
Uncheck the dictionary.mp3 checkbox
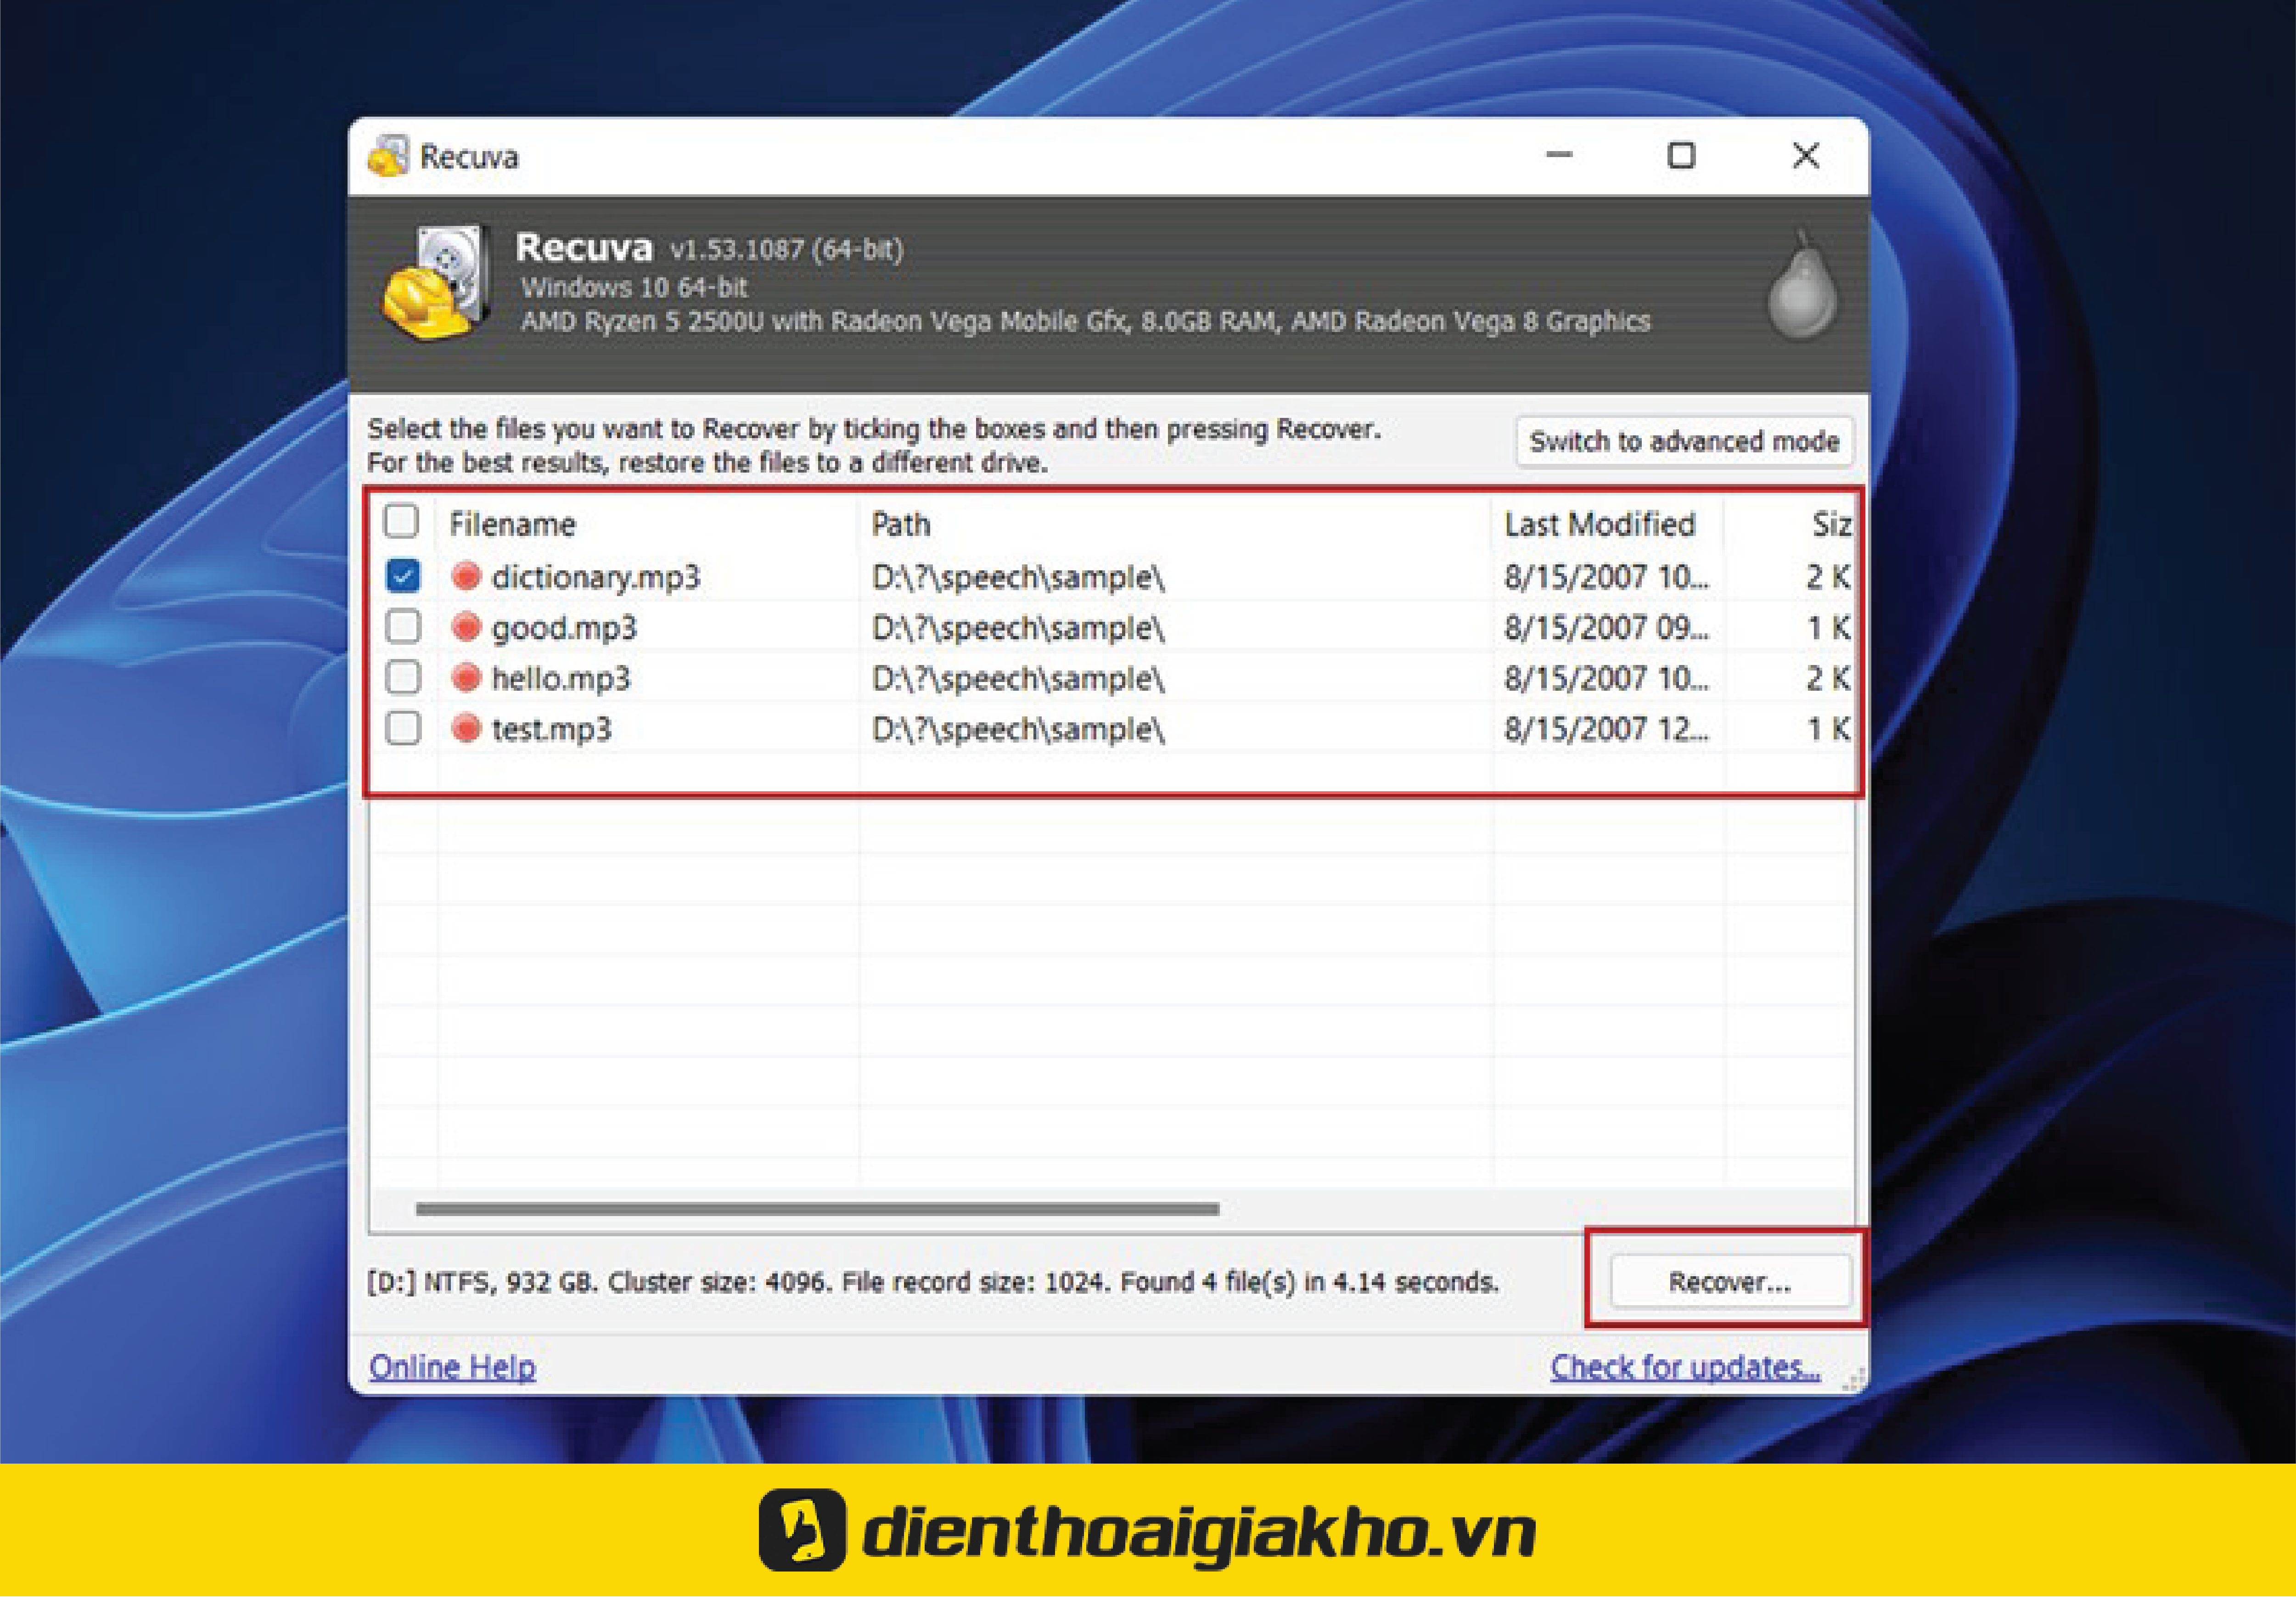point(403,576)
